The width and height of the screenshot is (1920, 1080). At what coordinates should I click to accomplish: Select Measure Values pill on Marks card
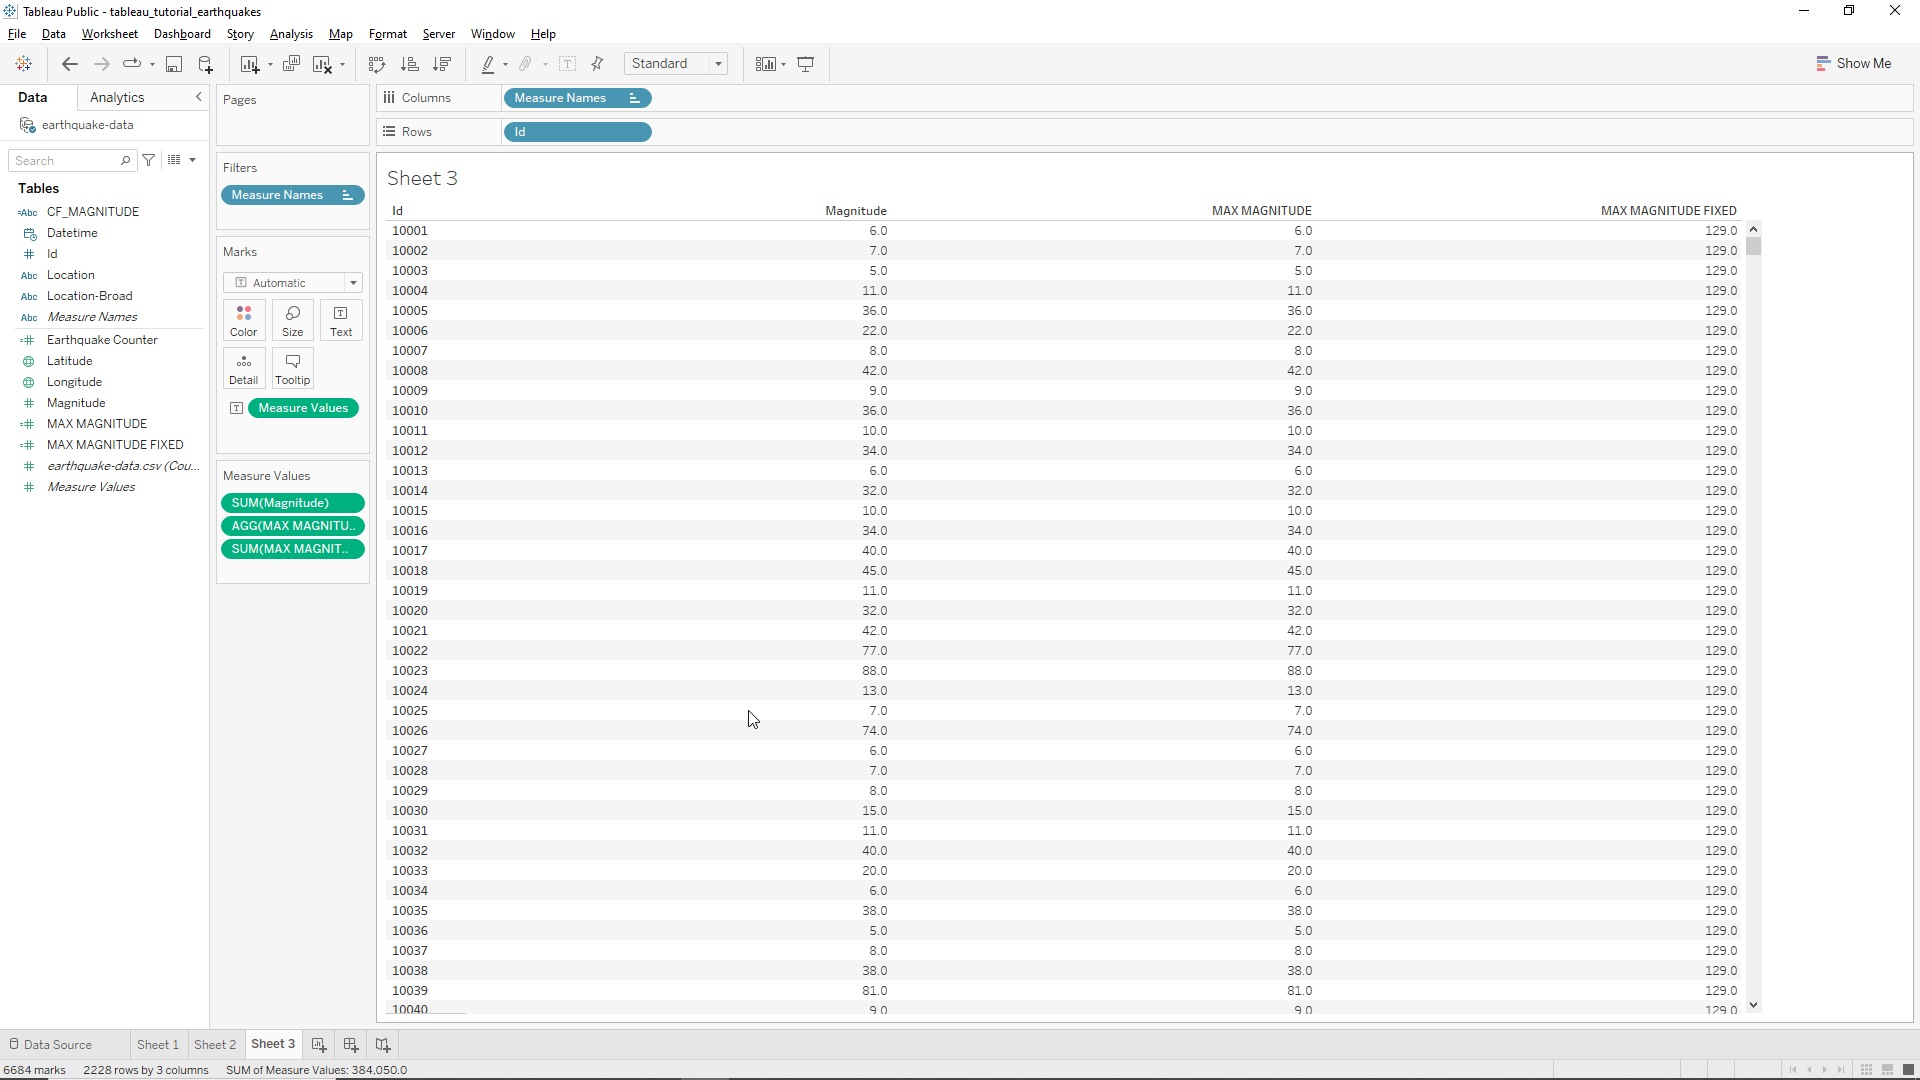(303, 408)
